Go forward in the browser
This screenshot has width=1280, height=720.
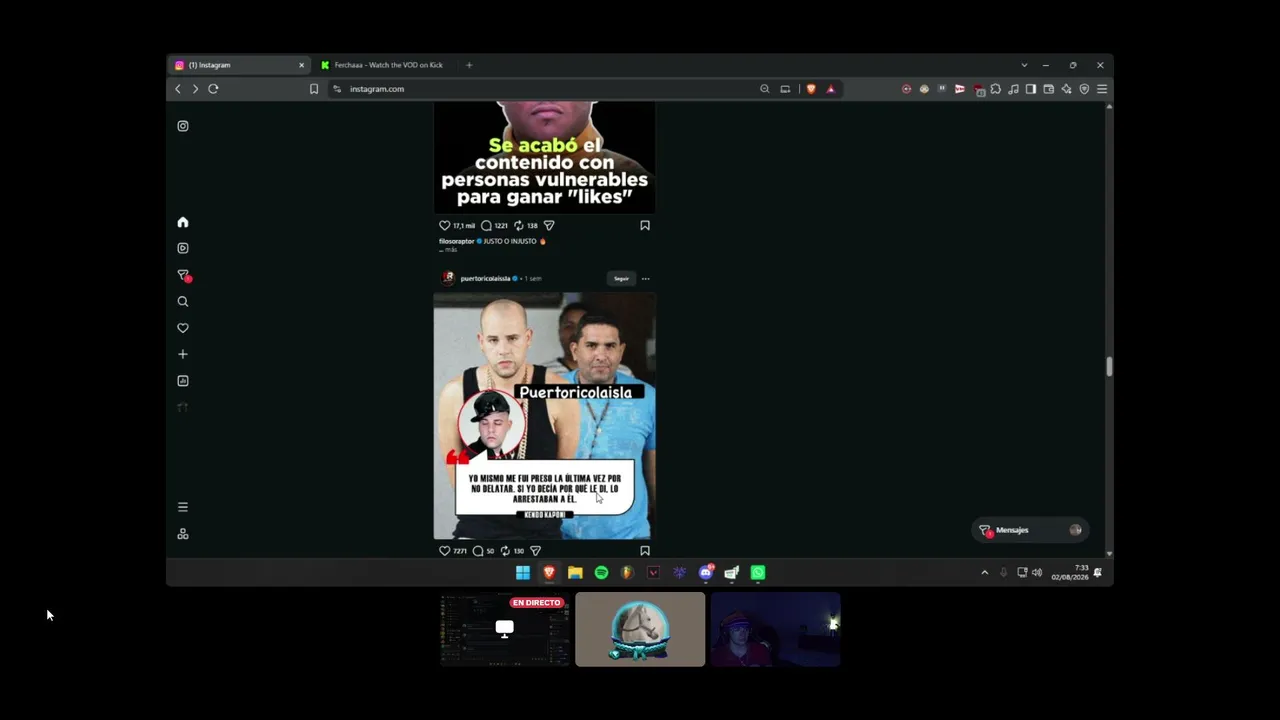[195, 89]
